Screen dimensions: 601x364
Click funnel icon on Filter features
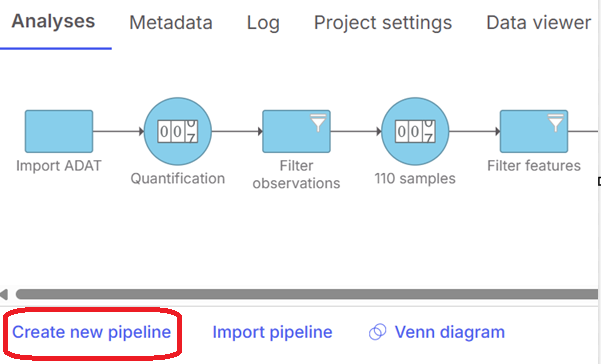click(x=556, y=123)
